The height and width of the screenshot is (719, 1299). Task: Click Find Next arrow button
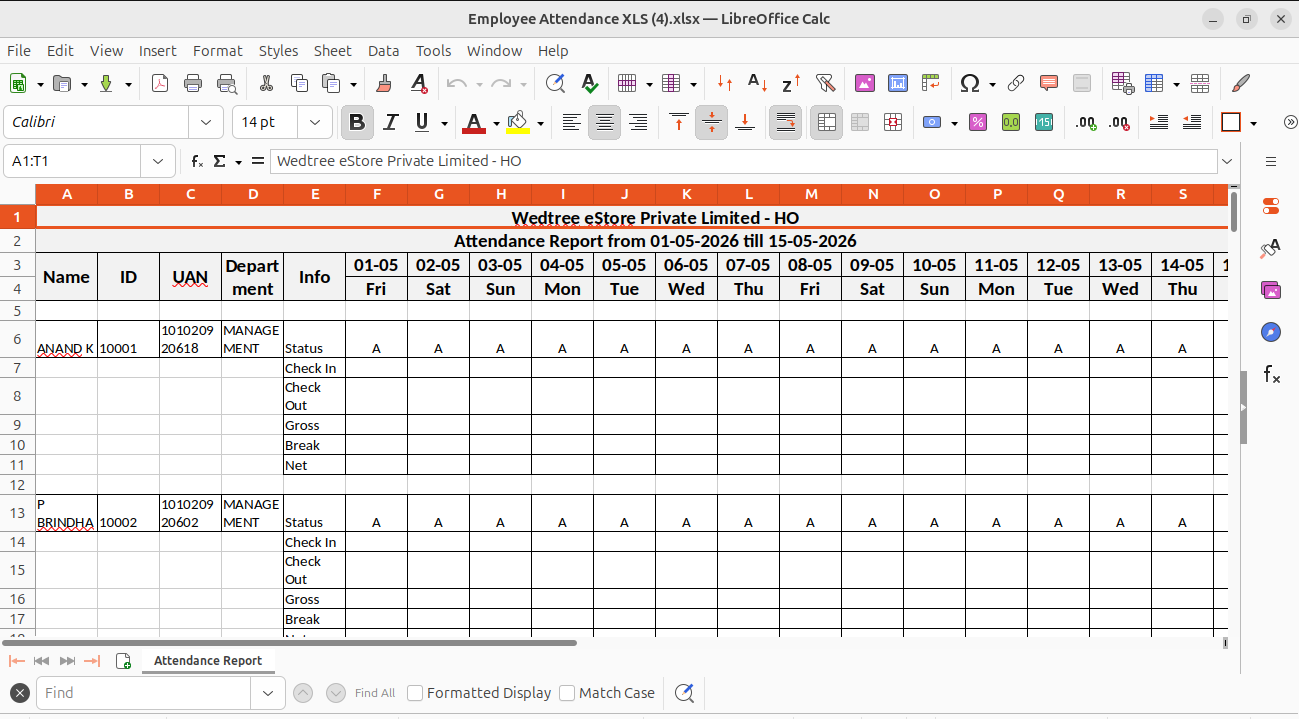pos(336,693)
